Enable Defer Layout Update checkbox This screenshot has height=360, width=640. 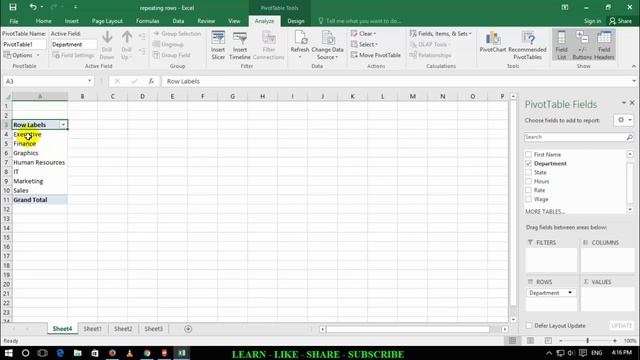(x=529, y=326)
